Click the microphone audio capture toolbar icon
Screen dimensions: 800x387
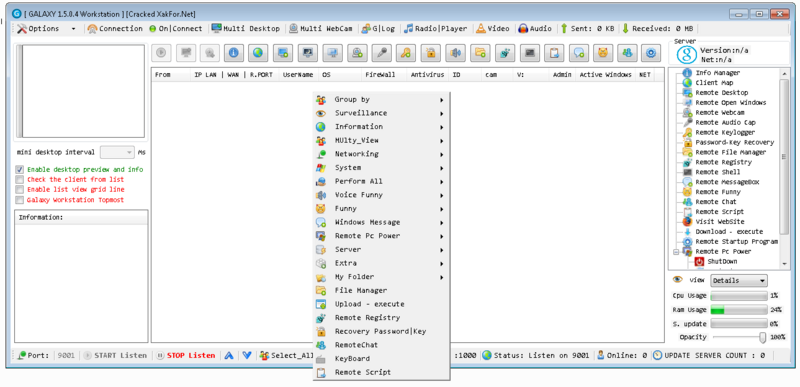[381, 52]
